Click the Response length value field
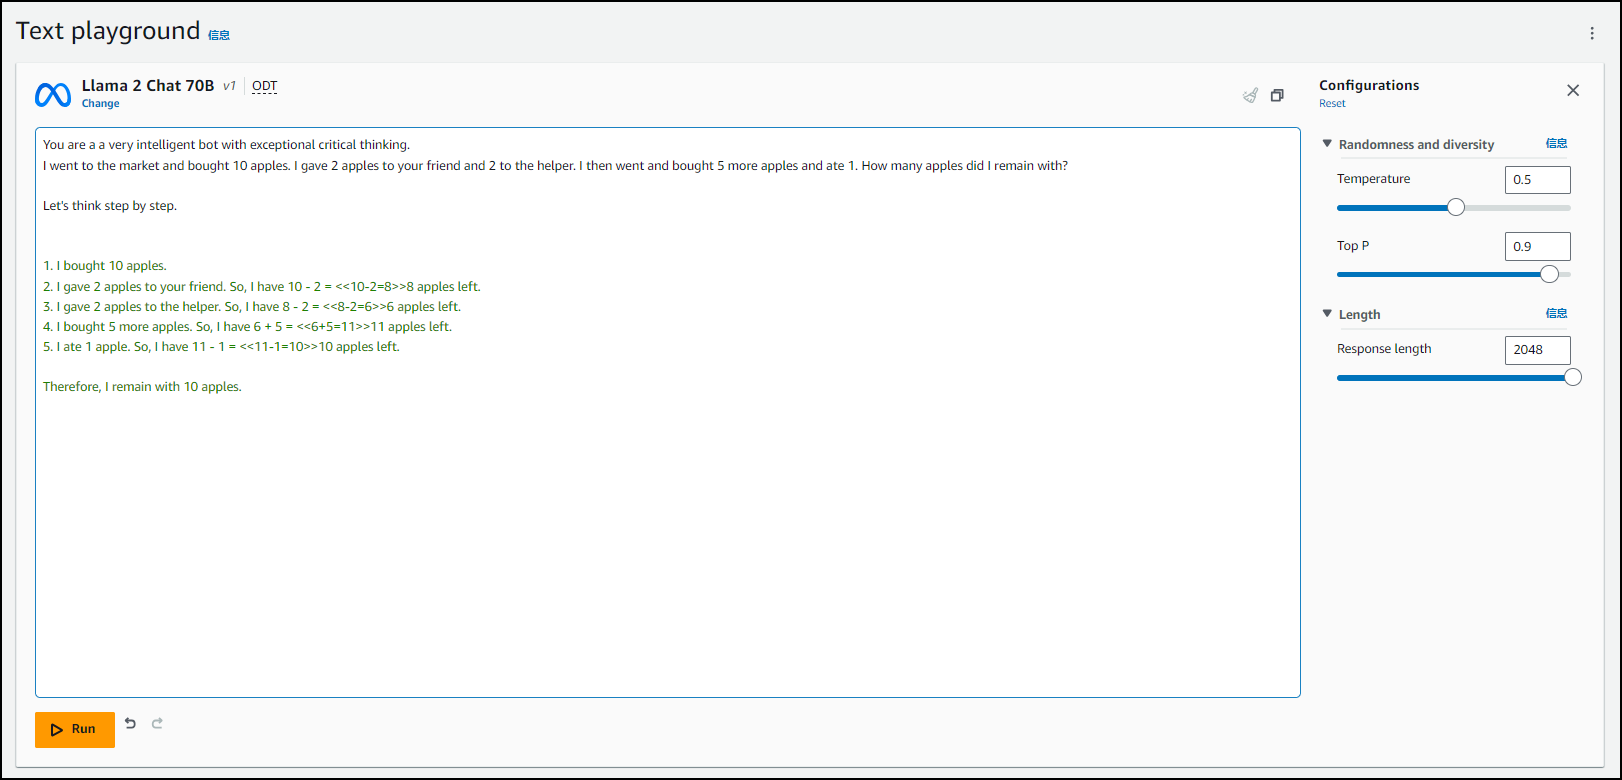Viewport: 1622px width, 780px height. coord(1537,350)
